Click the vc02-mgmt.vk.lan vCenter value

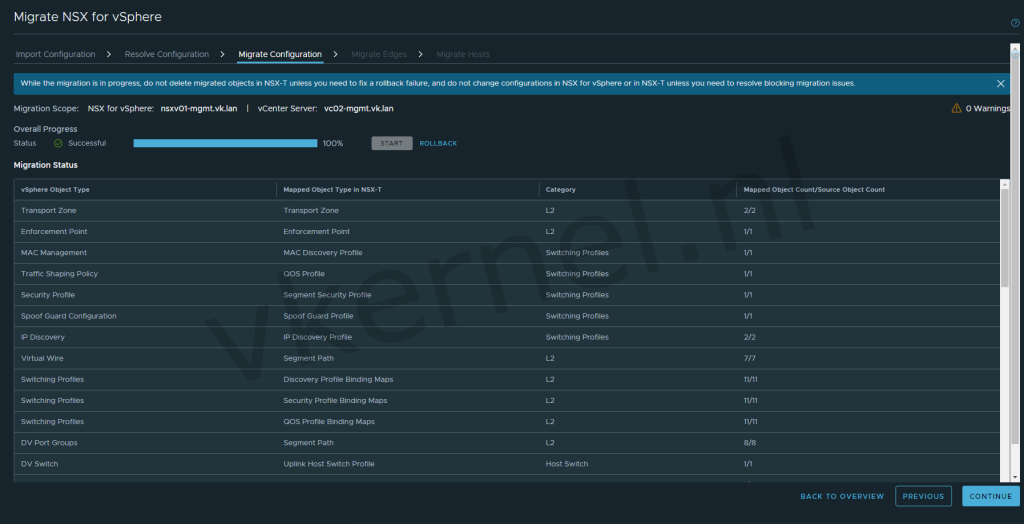click(359, 108)
